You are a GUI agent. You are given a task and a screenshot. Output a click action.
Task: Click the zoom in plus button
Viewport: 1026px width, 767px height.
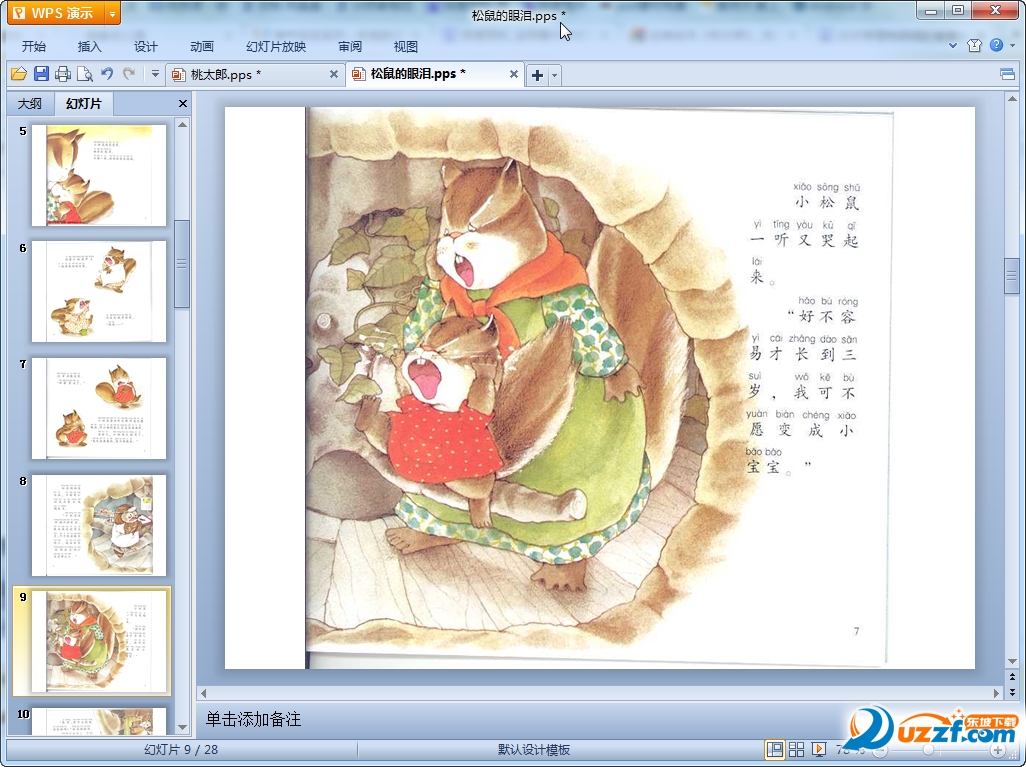[x=997, y=750]
